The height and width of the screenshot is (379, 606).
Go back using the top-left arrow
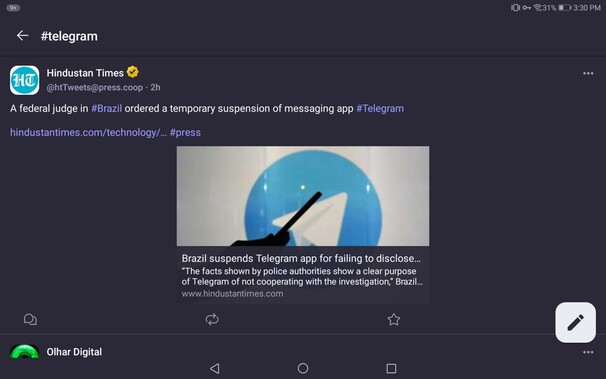22,36
